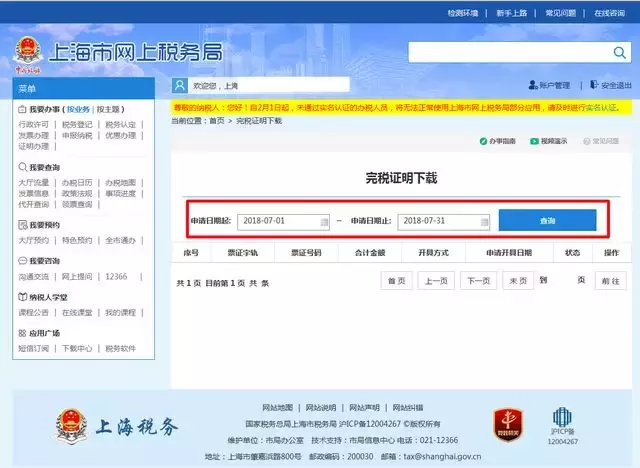This screenshot has height=468, width=640.
Task: Click the 我要预约 section icon
Action: pyautogui.click(x=22, y=225)
